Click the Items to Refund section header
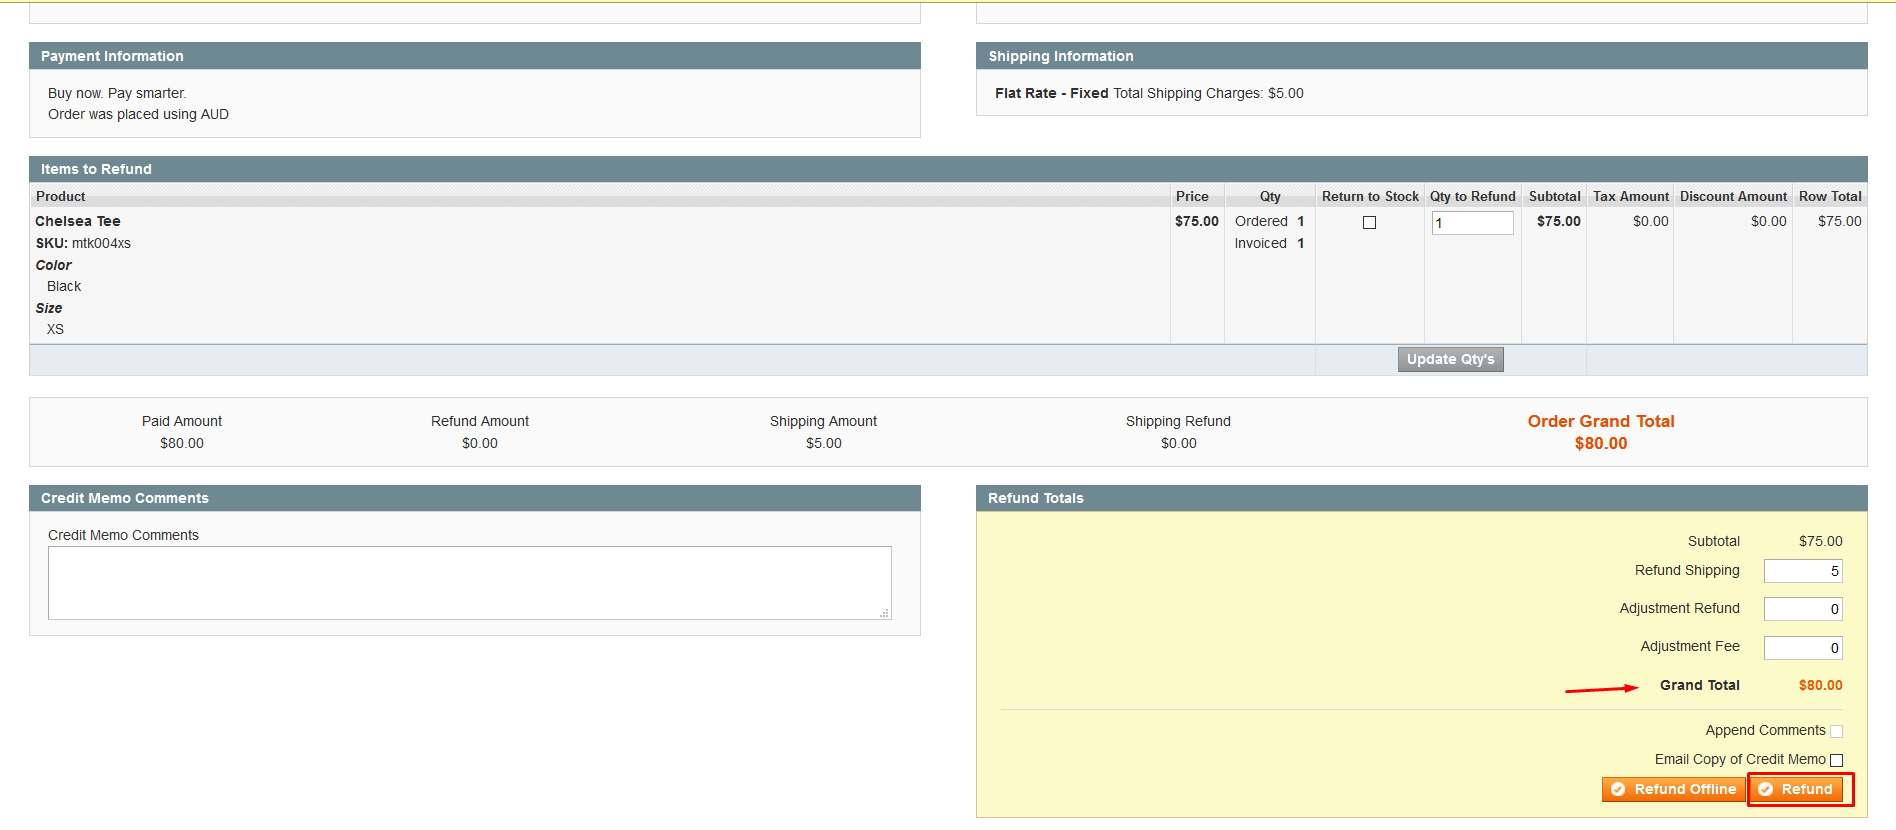Viewport: 1896px width, 830px height. click(96, 169)
